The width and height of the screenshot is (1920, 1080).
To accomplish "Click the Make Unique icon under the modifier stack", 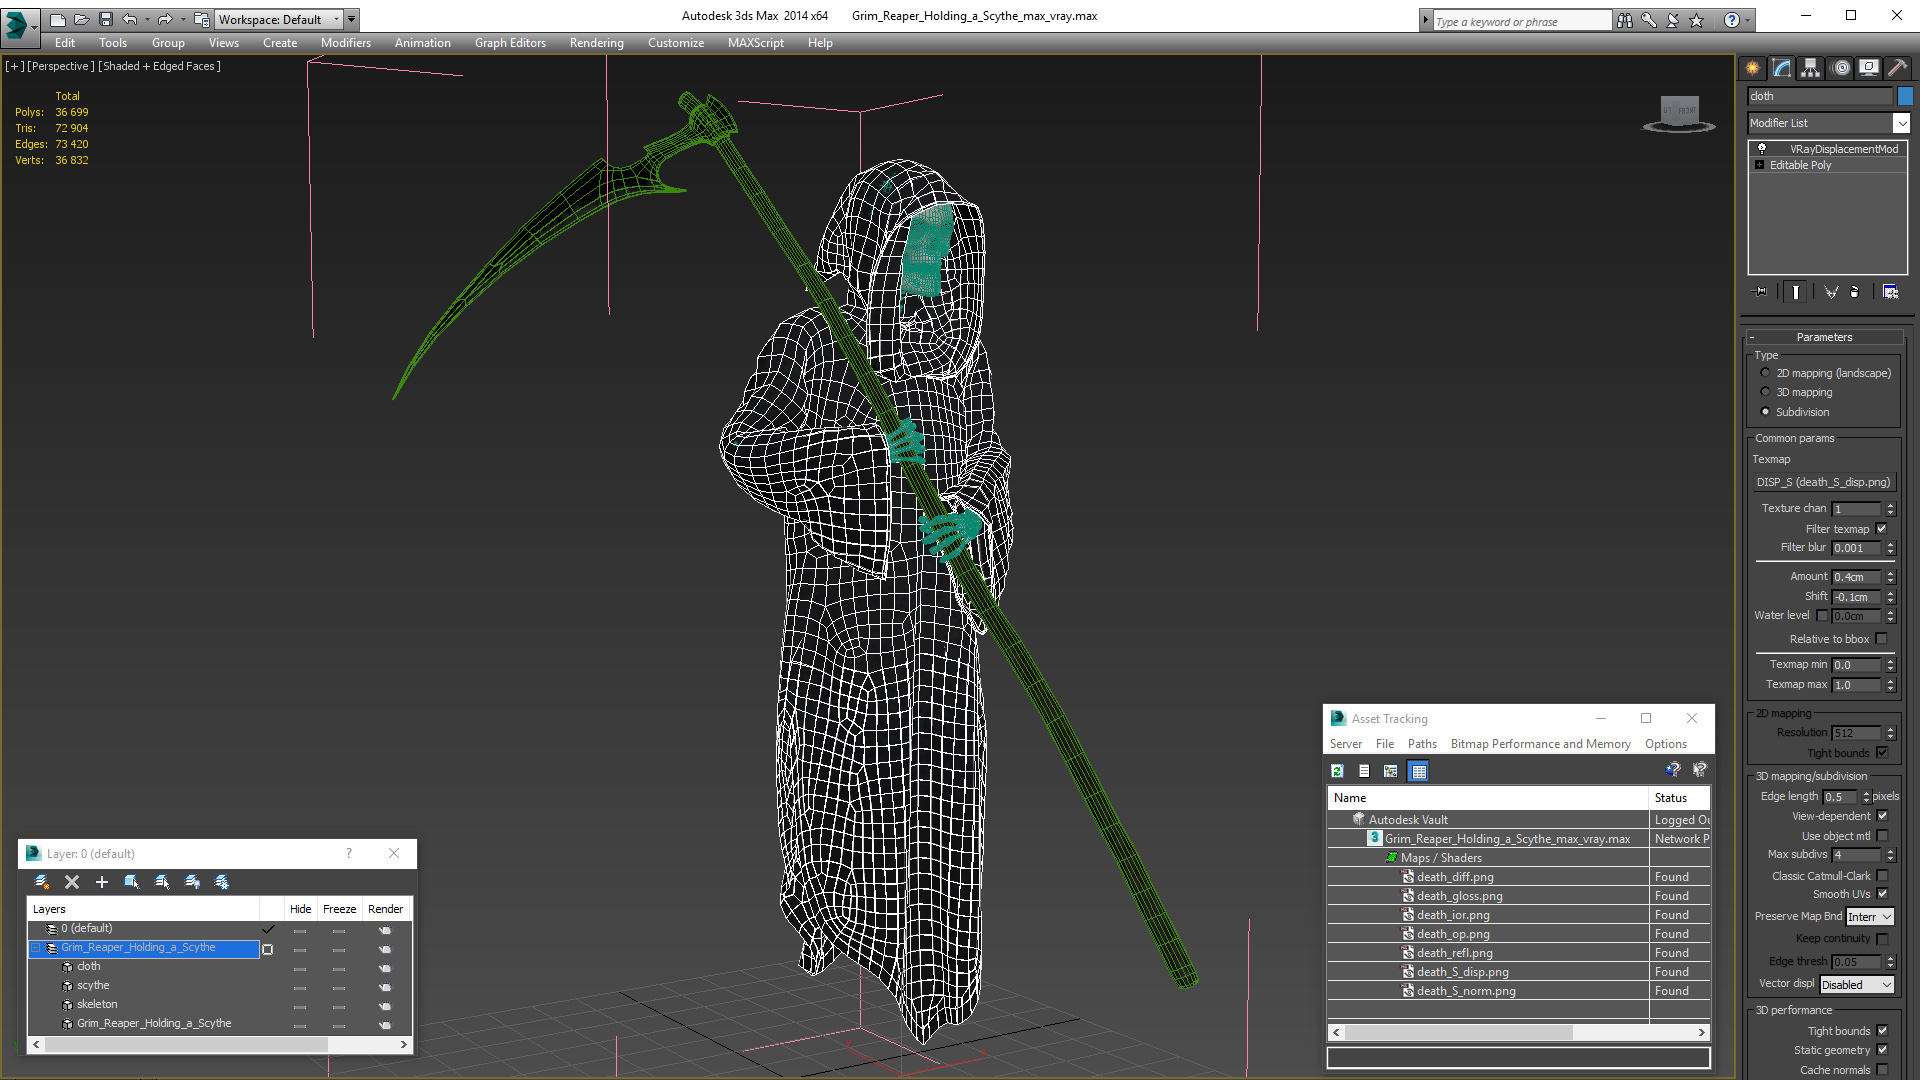I will point(1831,292).
